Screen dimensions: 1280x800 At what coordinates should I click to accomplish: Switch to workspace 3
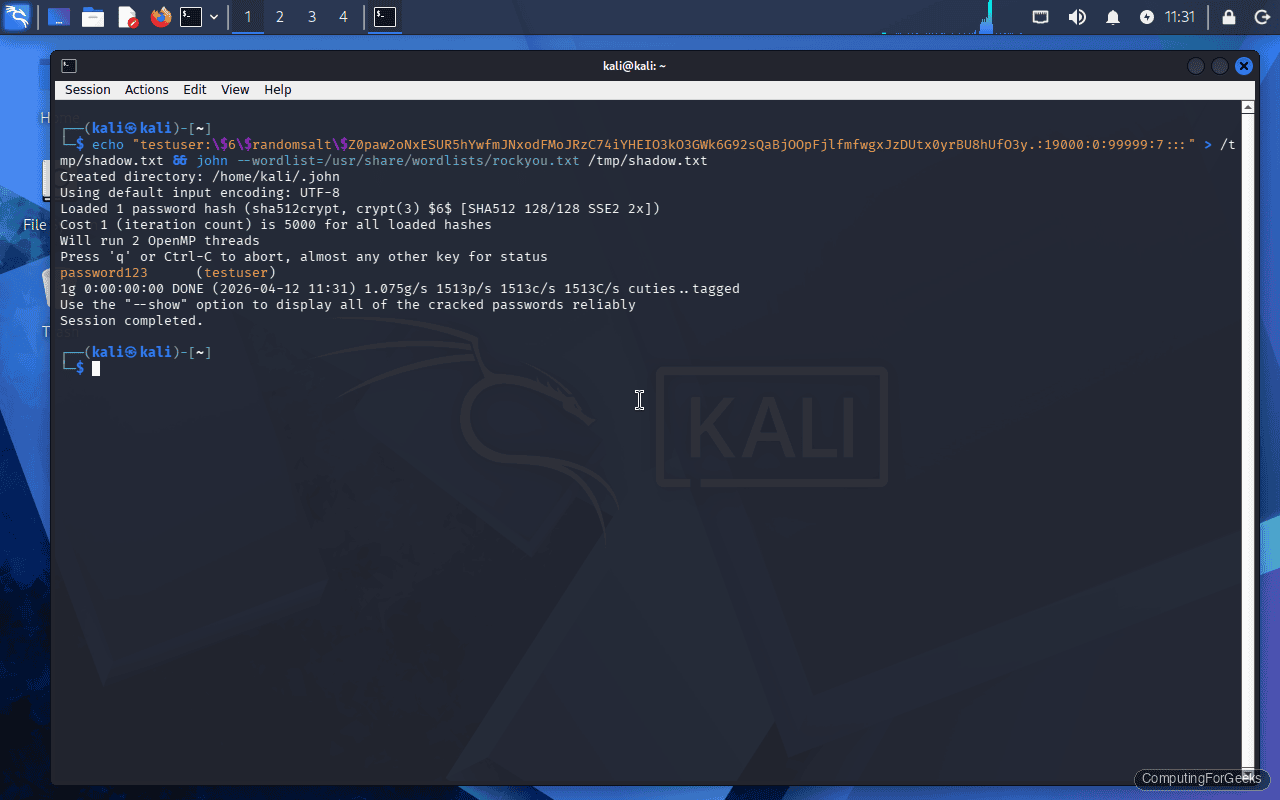tap(311, 17)
